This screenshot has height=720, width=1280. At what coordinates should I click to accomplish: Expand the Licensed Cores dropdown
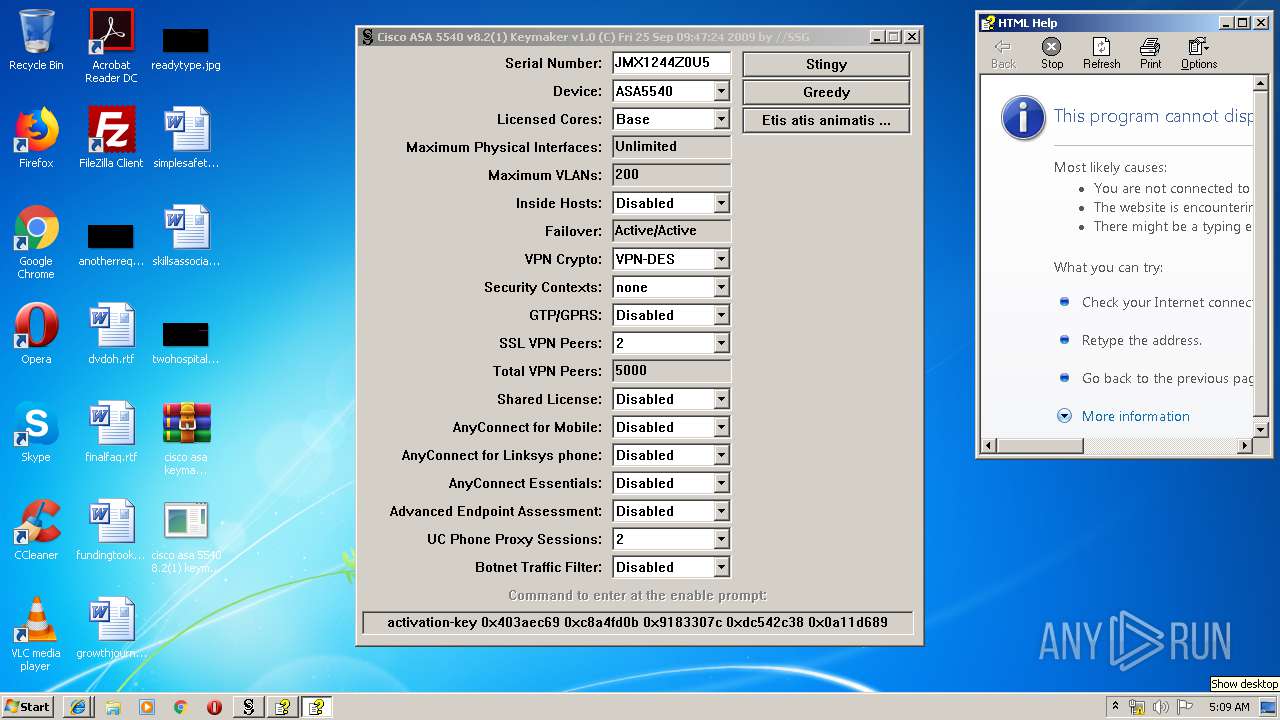722,119
